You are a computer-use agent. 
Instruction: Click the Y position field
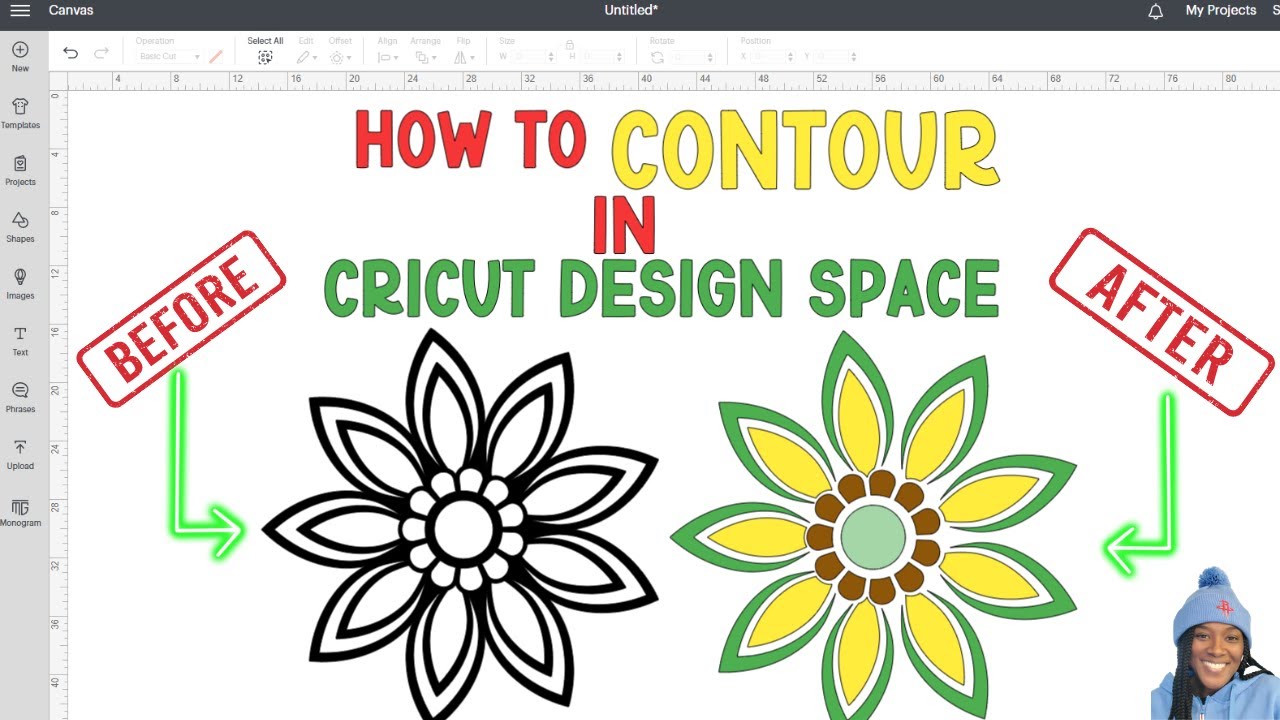(836, 57)
